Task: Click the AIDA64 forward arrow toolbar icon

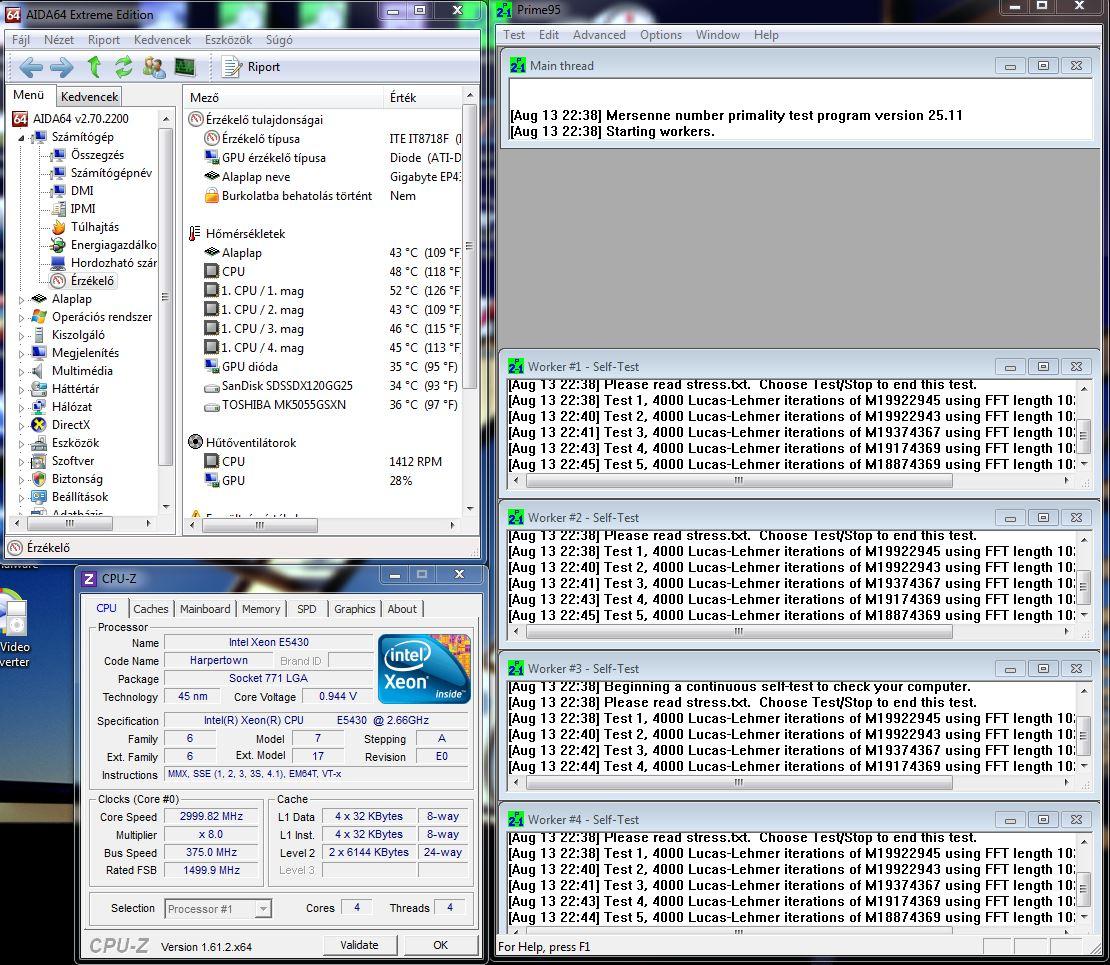Action: [x=62, y=67]
